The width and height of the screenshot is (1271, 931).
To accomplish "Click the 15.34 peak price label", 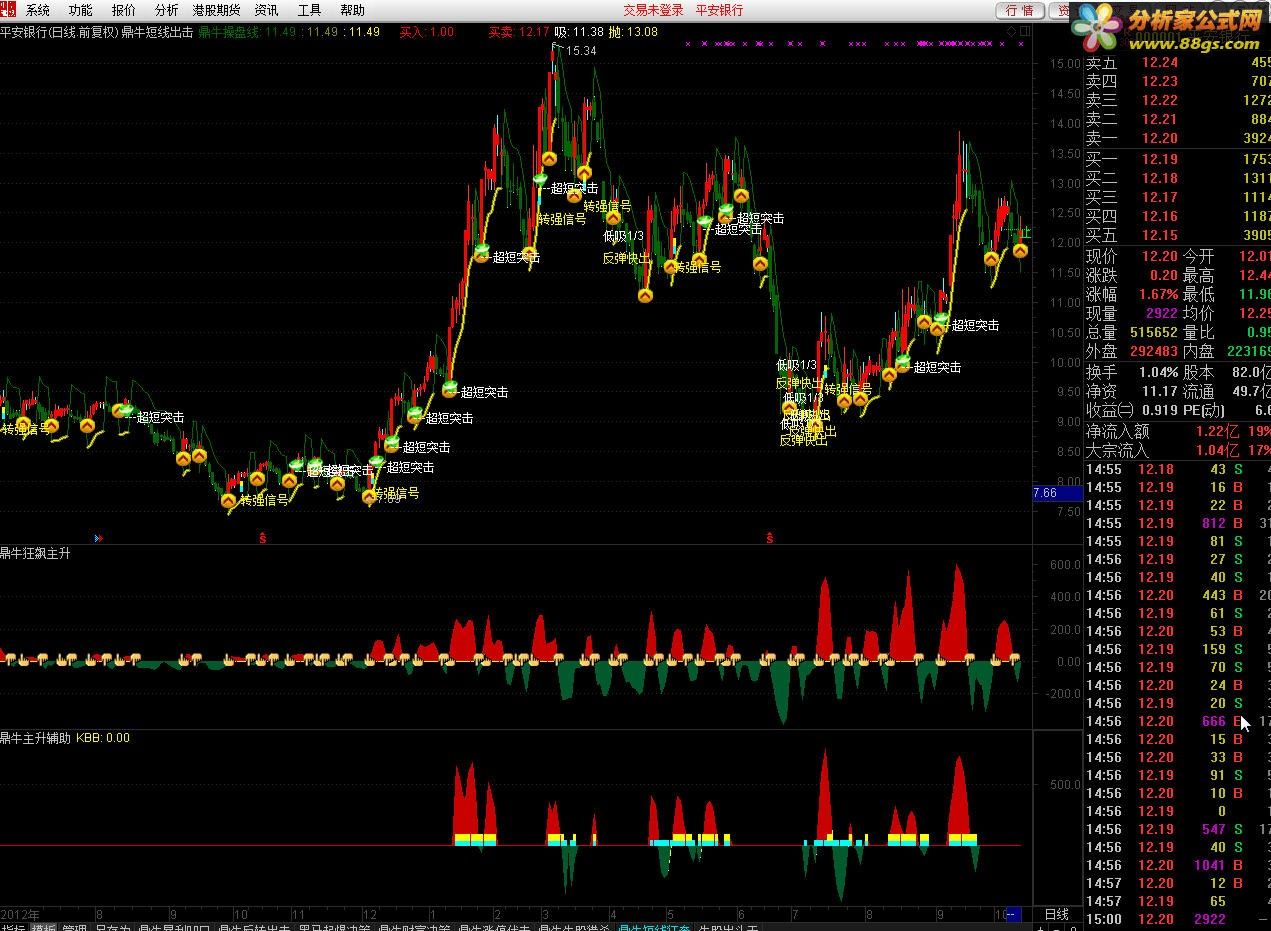I will click(580, 50).
